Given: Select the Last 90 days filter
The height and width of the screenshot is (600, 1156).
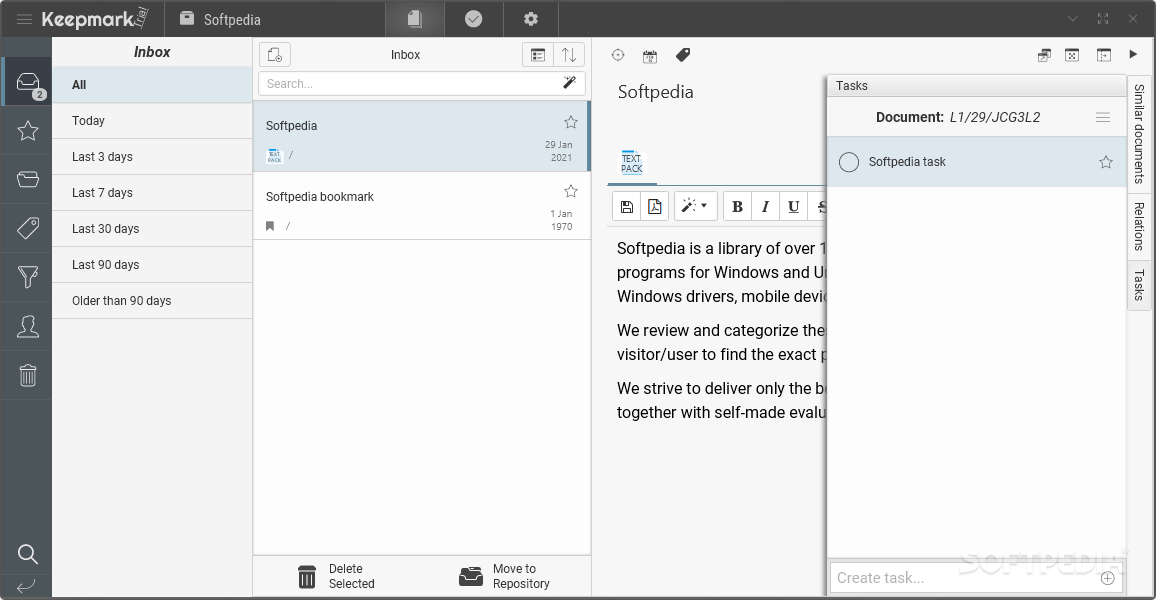Looking at the screenshot, I should [x=152, y=265].
